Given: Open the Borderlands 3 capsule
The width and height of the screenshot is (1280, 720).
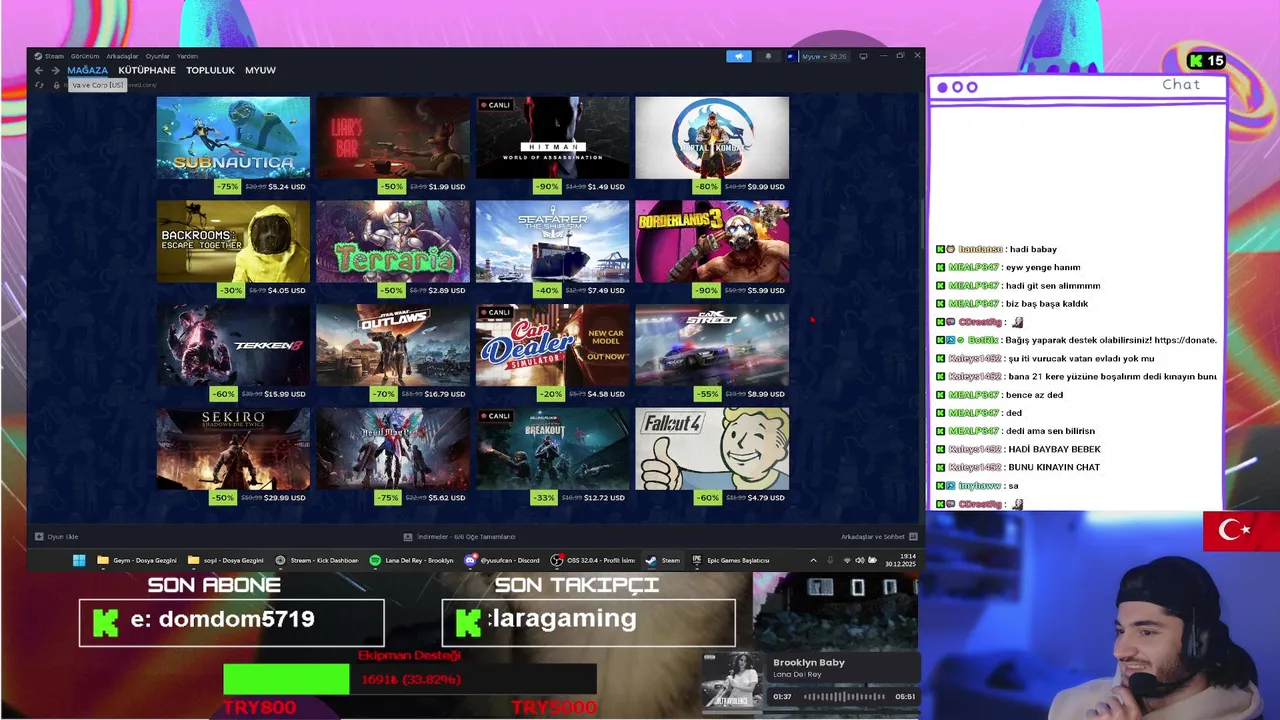Looking at the screenshot, I should 712,241.
